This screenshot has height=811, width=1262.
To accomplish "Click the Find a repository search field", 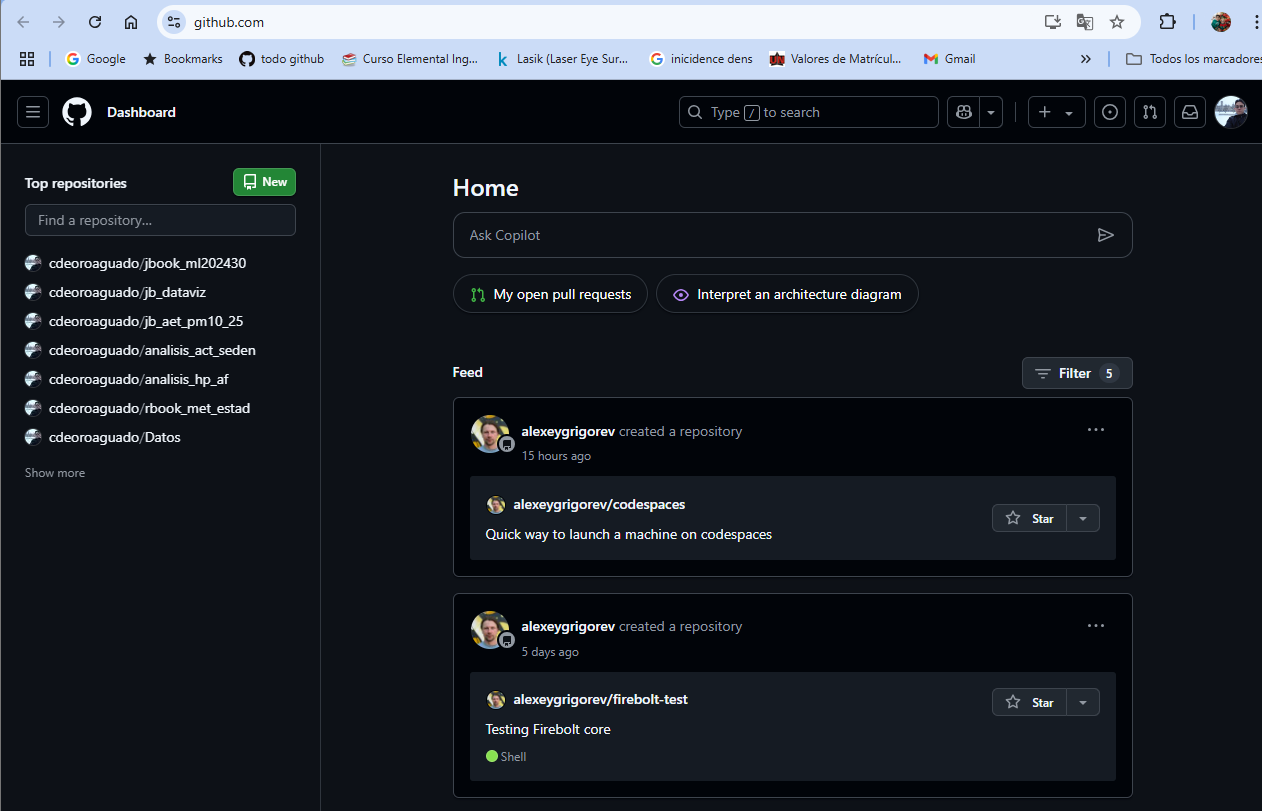I will pyautogui.click(x=160, y=219).
